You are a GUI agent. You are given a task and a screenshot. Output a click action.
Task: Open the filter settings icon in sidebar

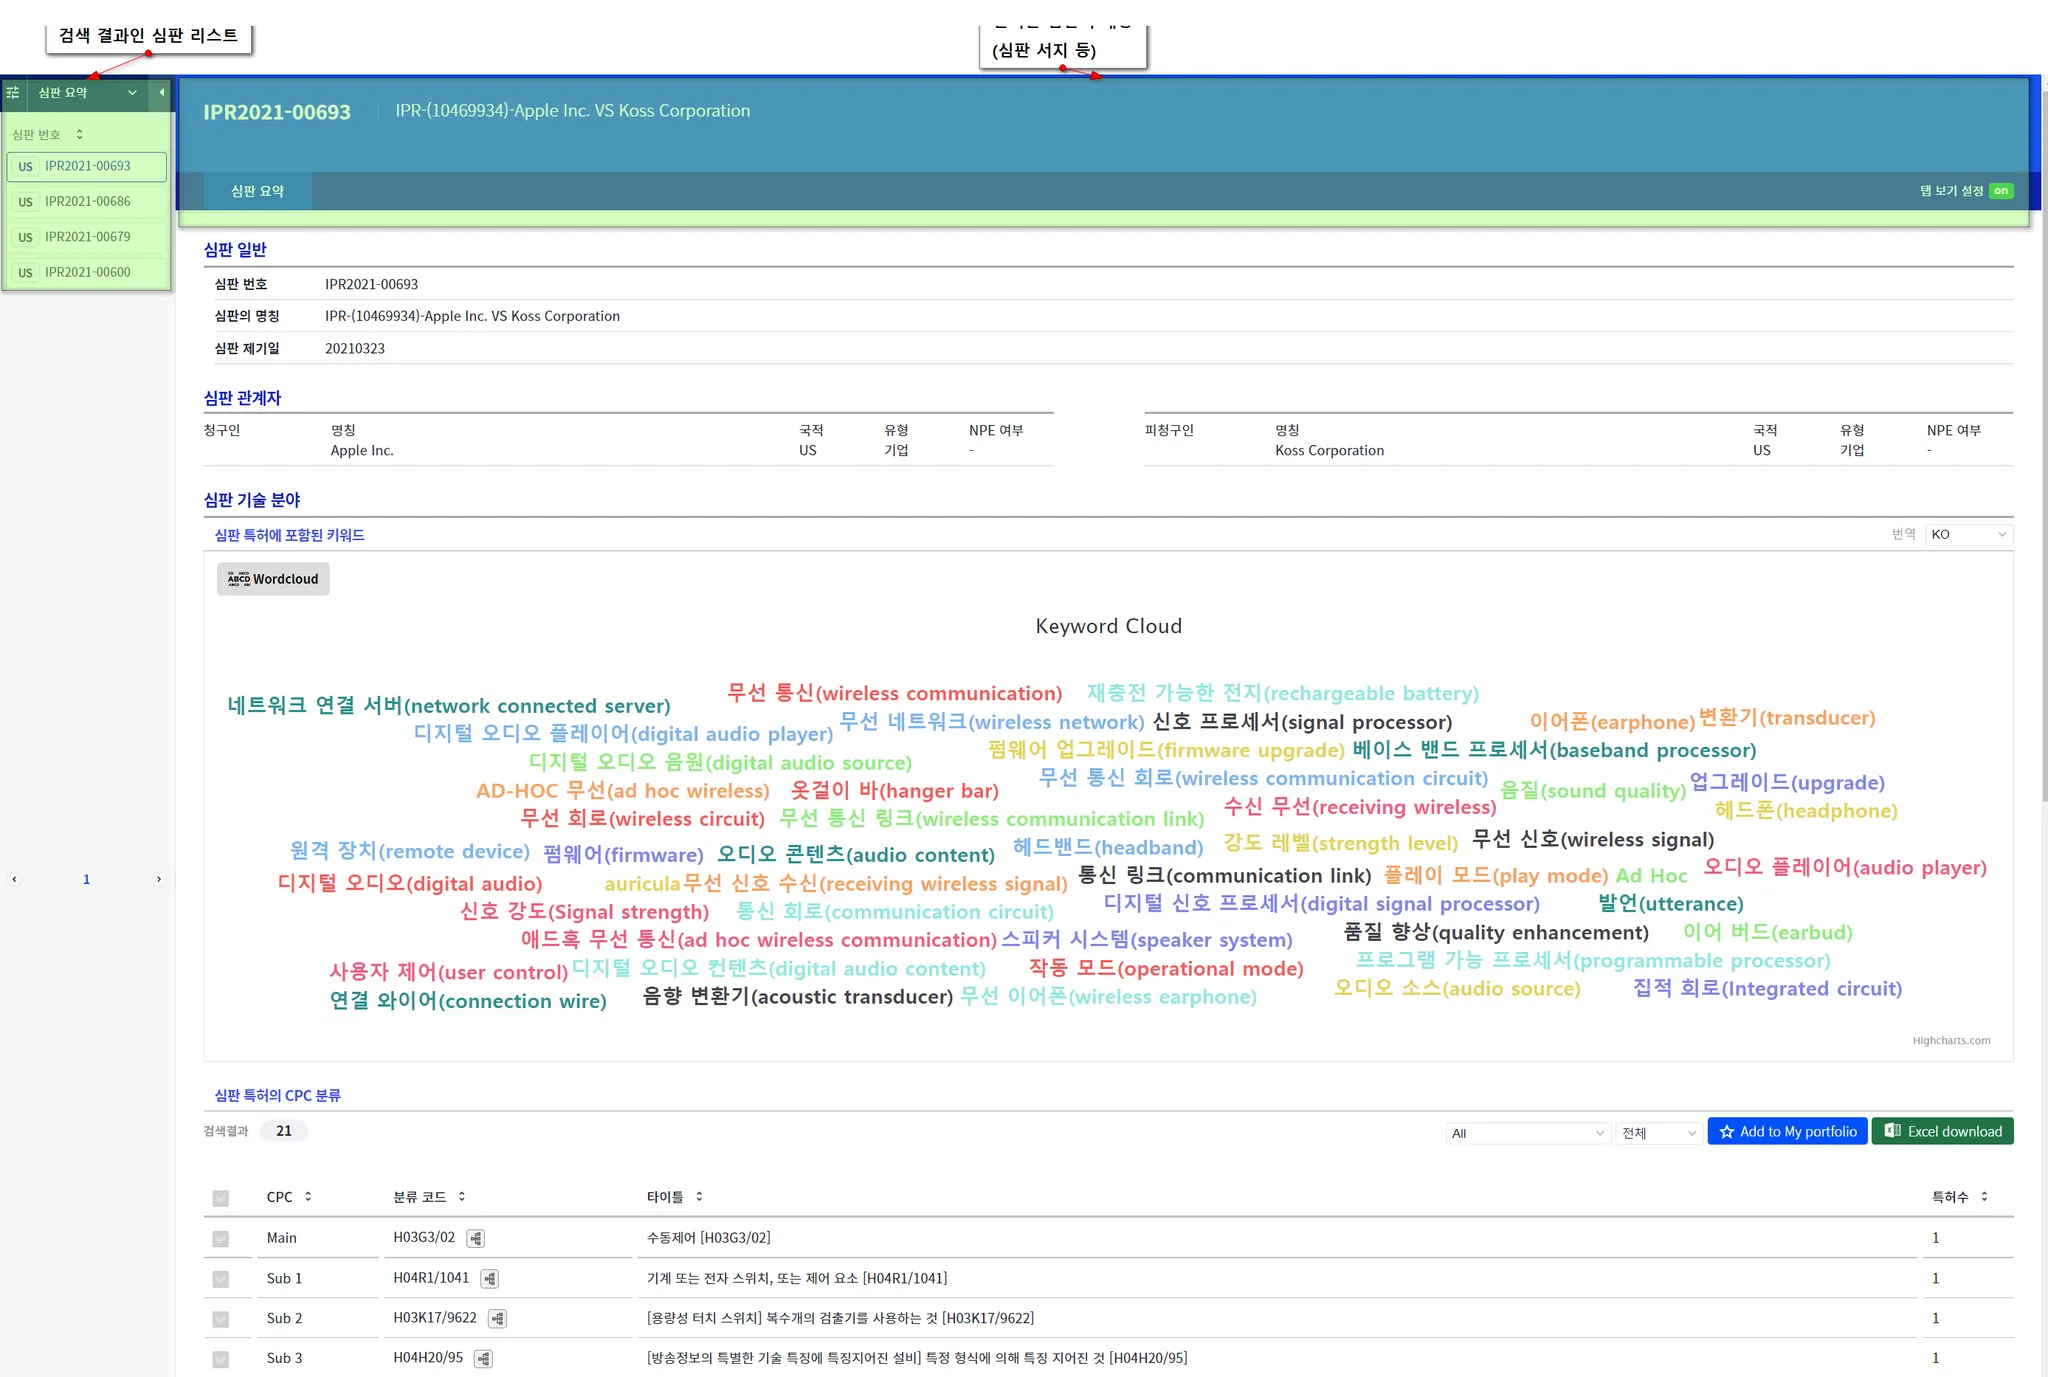coord(13,93)
